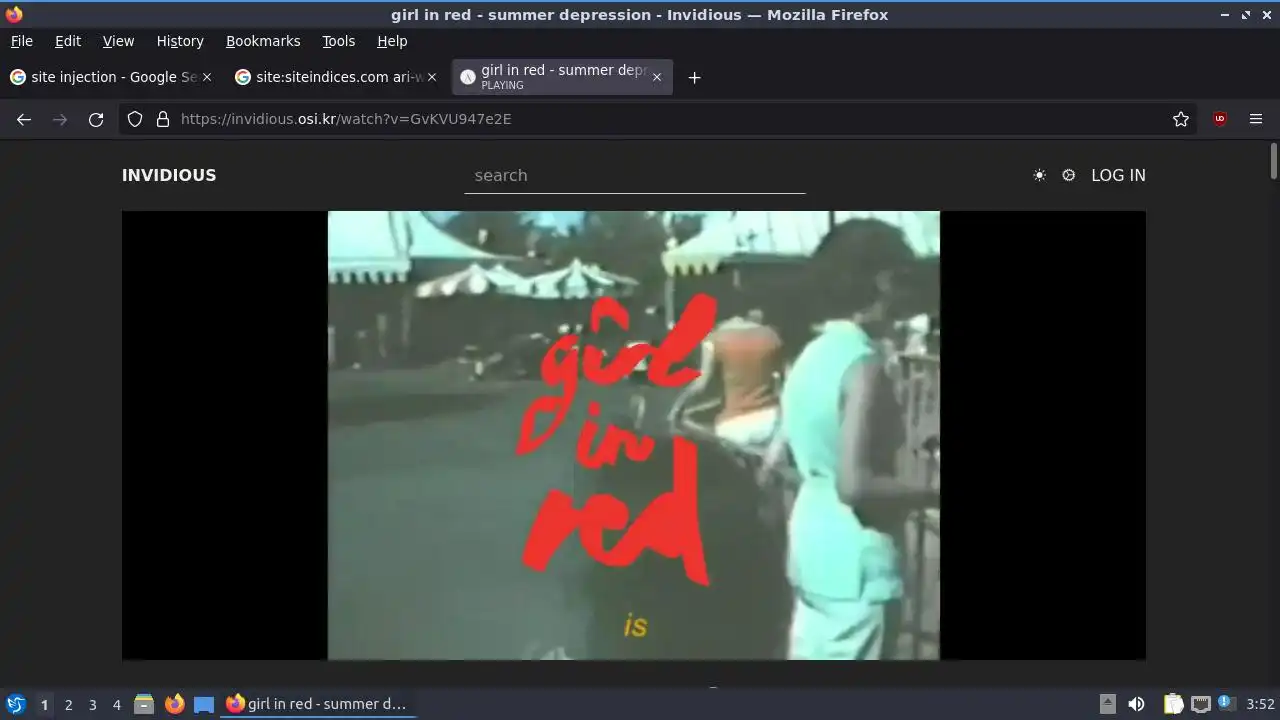Go back to previous page
1280x720 pixels.
click(x=24, y=119)
